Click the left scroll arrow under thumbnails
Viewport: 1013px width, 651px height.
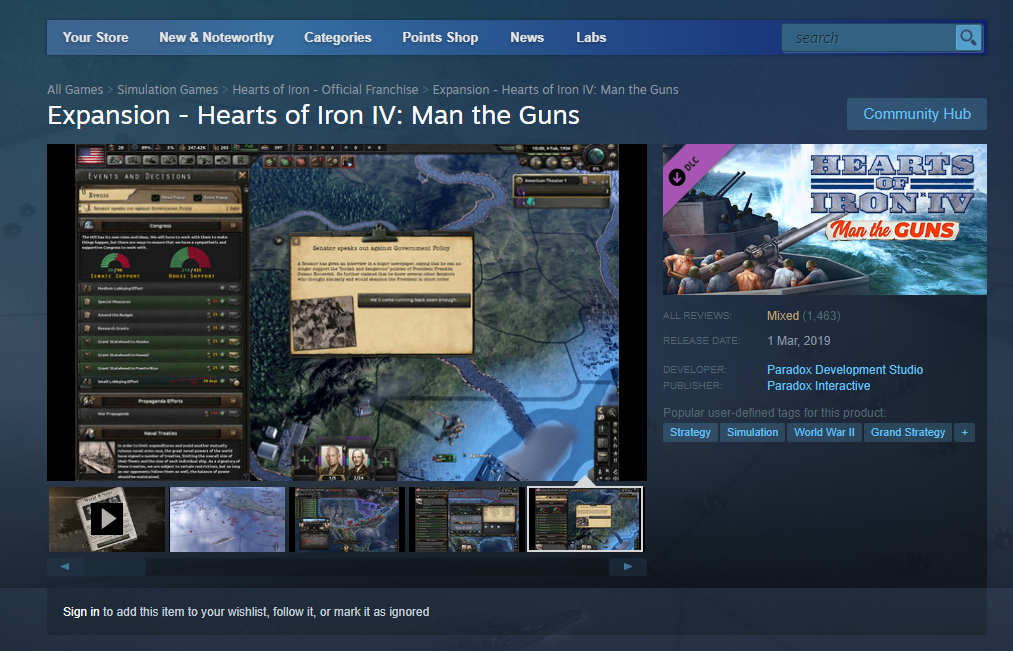tap(65, 566)
